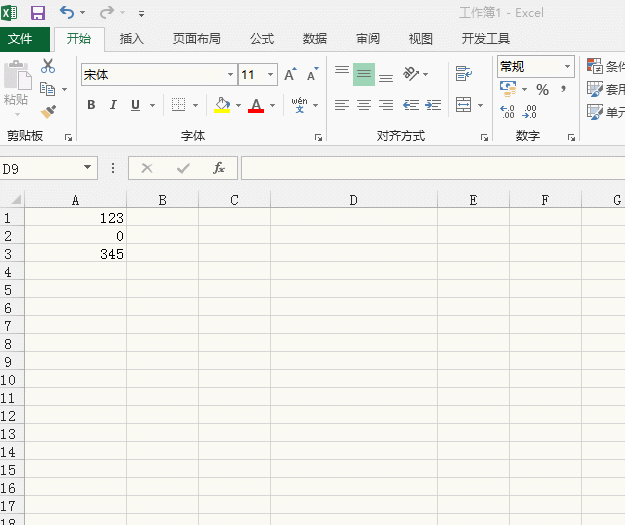Select cell A3 containing 345
Viewport: 625px width, 525px height.
coord(75,254)
